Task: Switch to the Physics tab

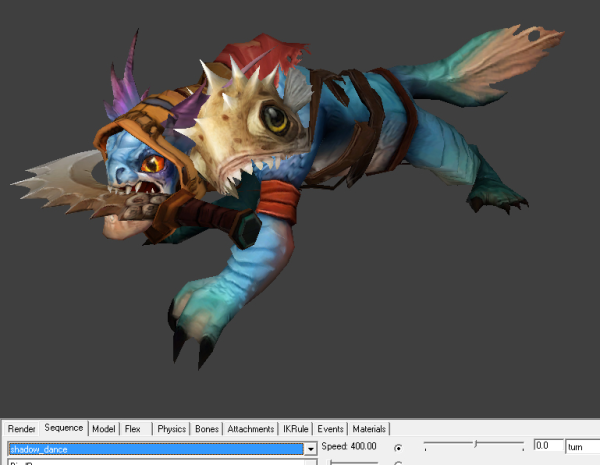Action: (x=171, y=429)
